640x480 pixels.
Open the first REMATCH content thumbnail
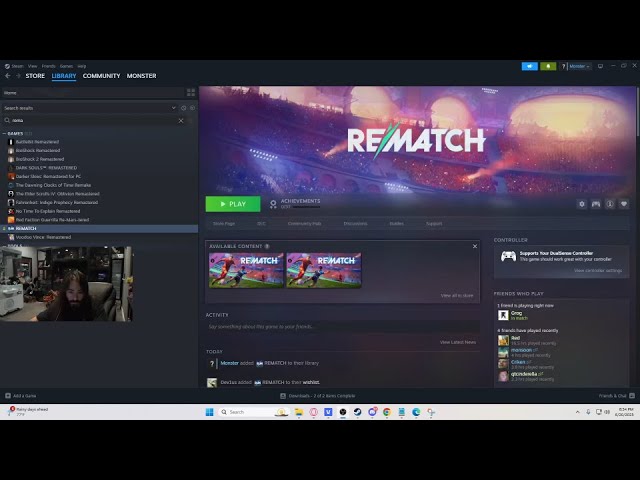[x=246, y=270]
